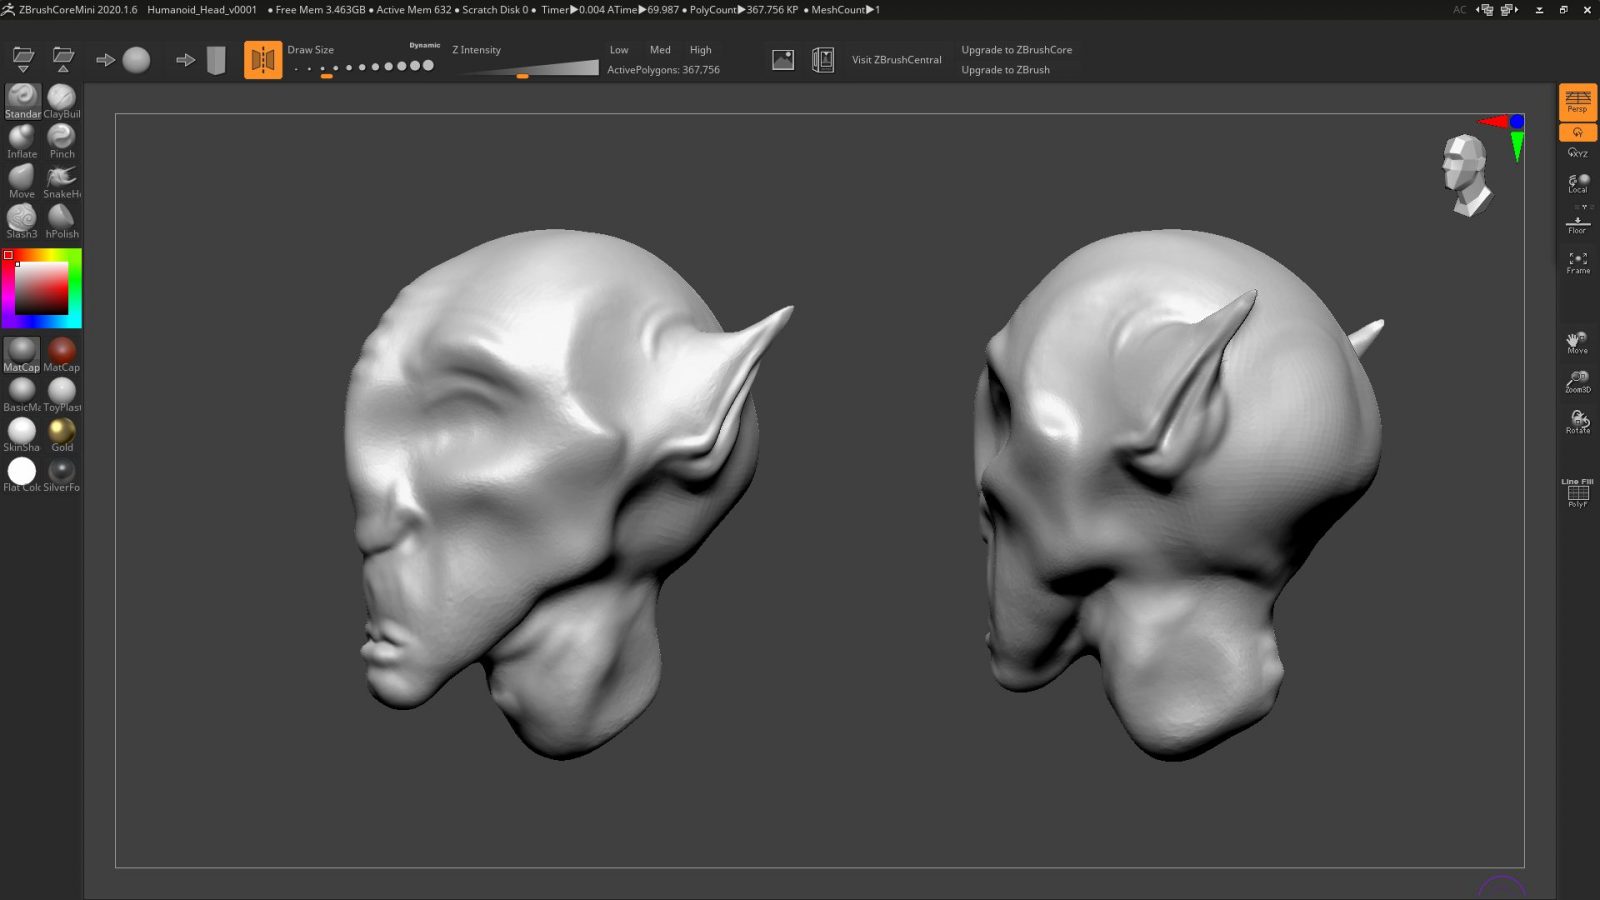1600x900 pixels.
Task: Select the Zoom3D navigation tool
Action: 1577,381
